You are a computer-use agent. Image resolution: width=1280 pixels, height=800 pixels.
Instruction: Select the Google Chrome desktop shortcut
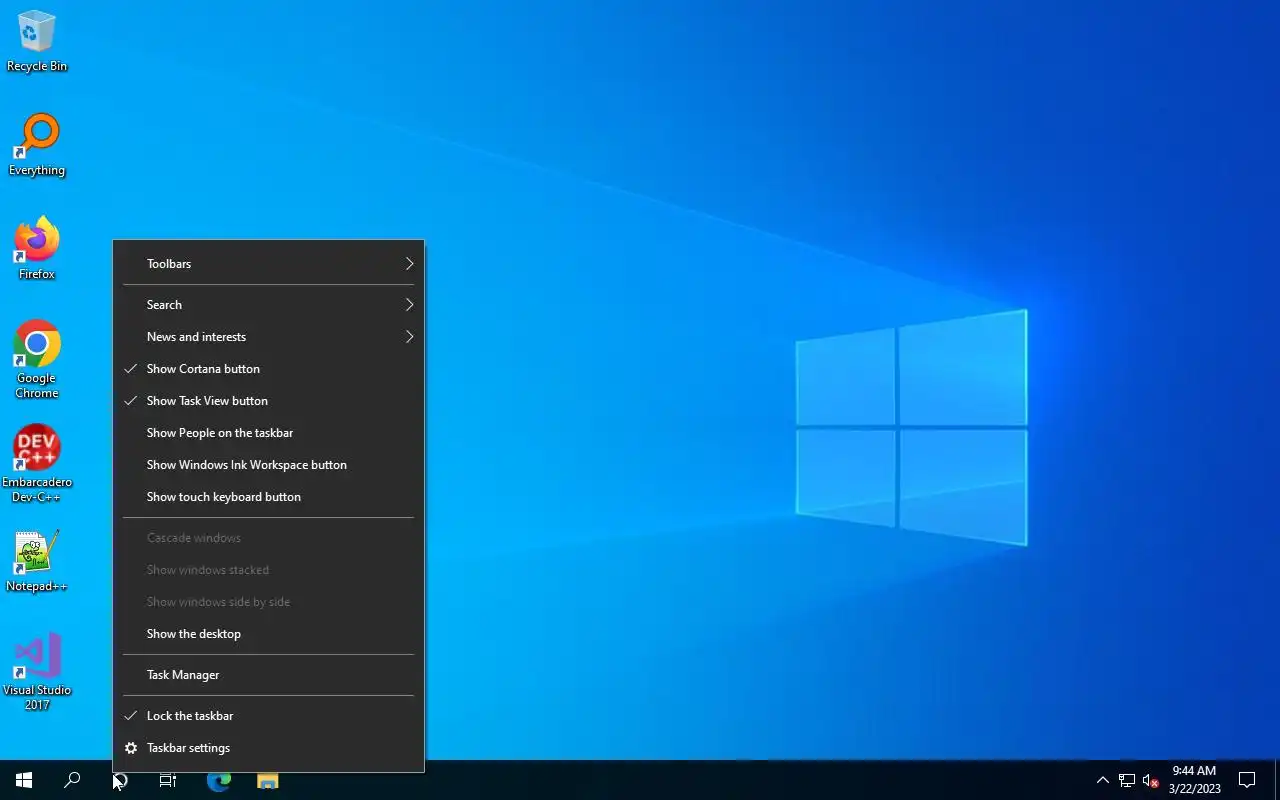[x=37, y=359]
